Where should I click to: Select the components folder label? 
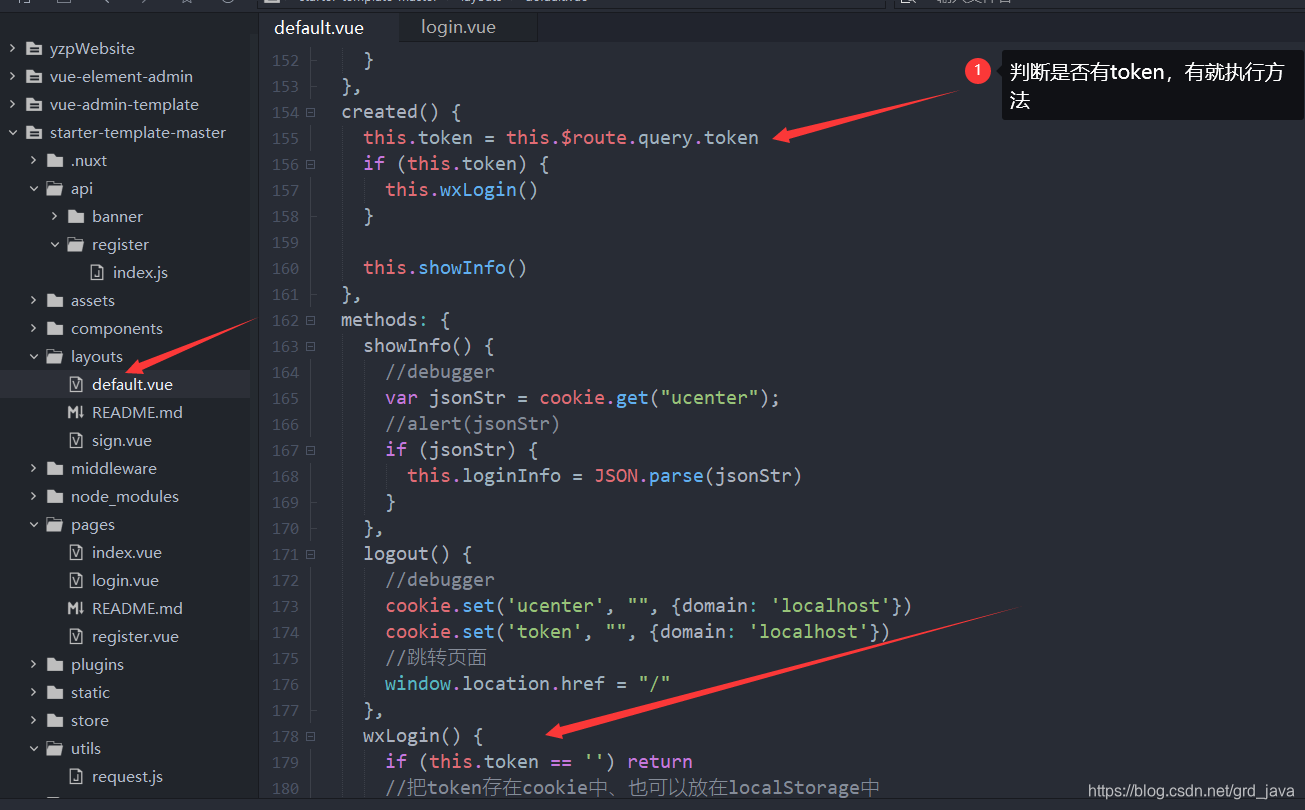[117, 328]
